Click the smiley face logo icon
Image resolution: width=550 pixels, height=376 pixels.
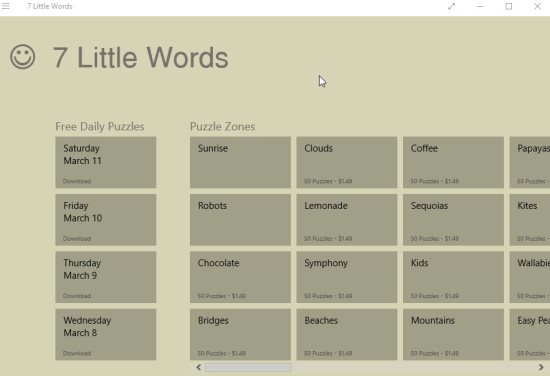[22, 56]
